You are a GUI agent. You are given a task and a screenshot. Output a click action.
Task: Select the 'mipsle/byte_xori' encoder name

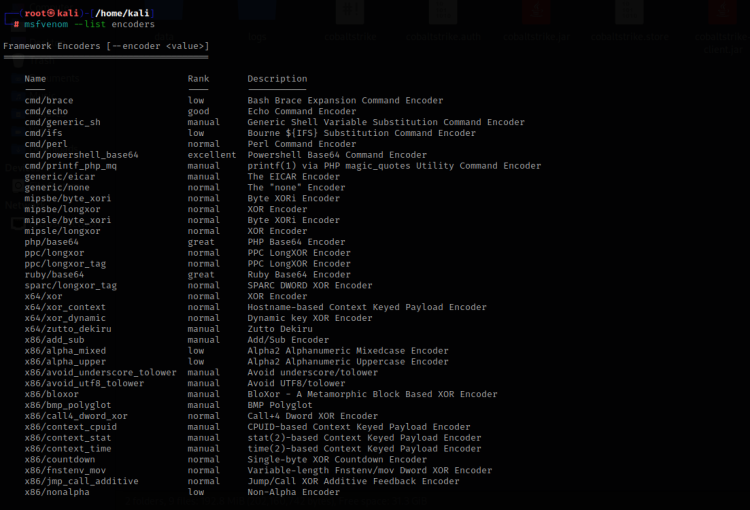tap(68, 220)
